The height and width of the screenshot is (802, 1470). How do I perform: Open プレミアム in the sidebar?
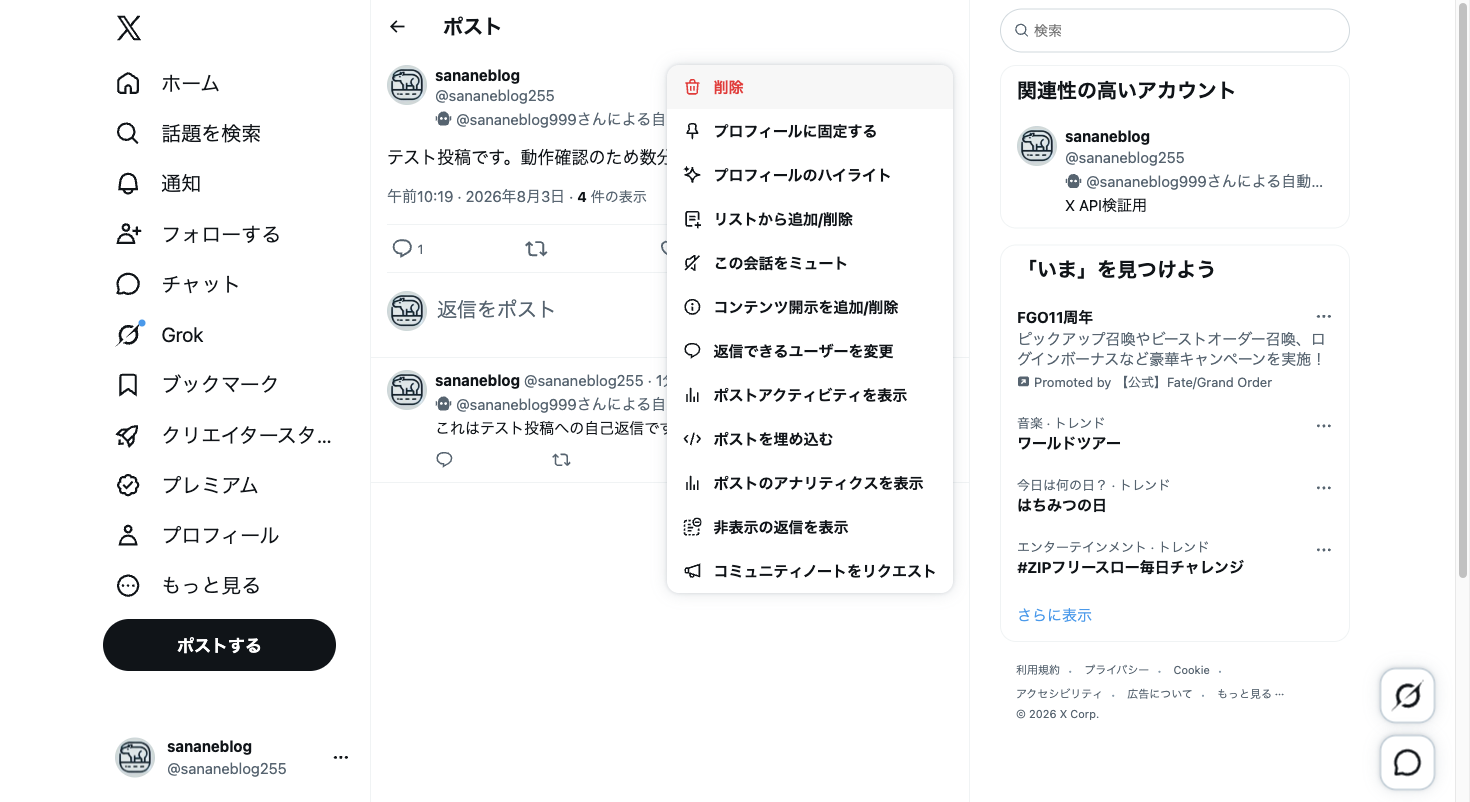[188, 485]
